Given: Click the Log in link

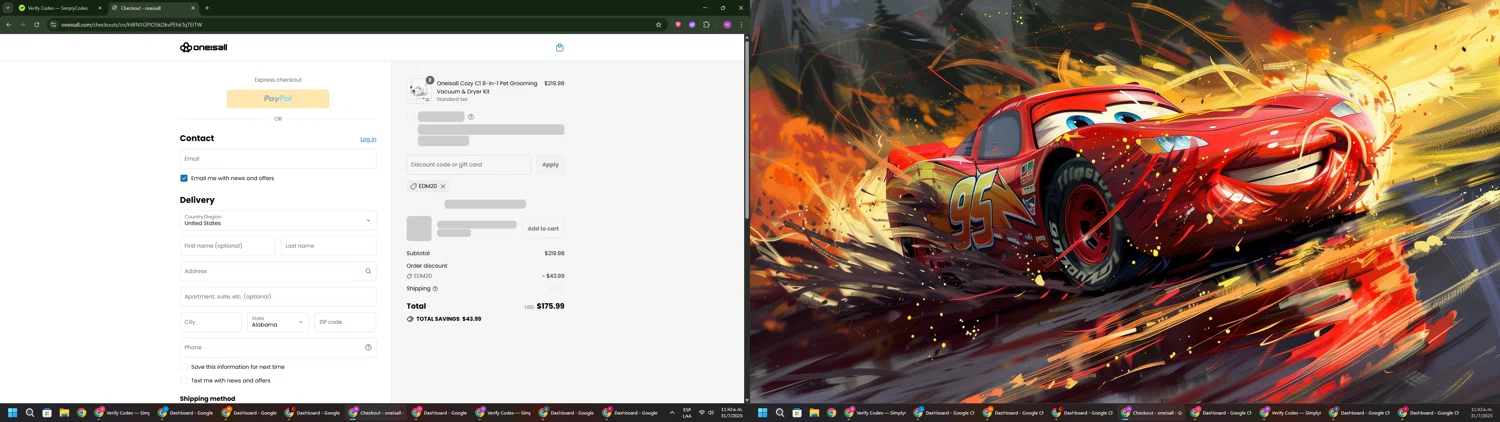Looking at the screenshot, I should tap(368, 139).
